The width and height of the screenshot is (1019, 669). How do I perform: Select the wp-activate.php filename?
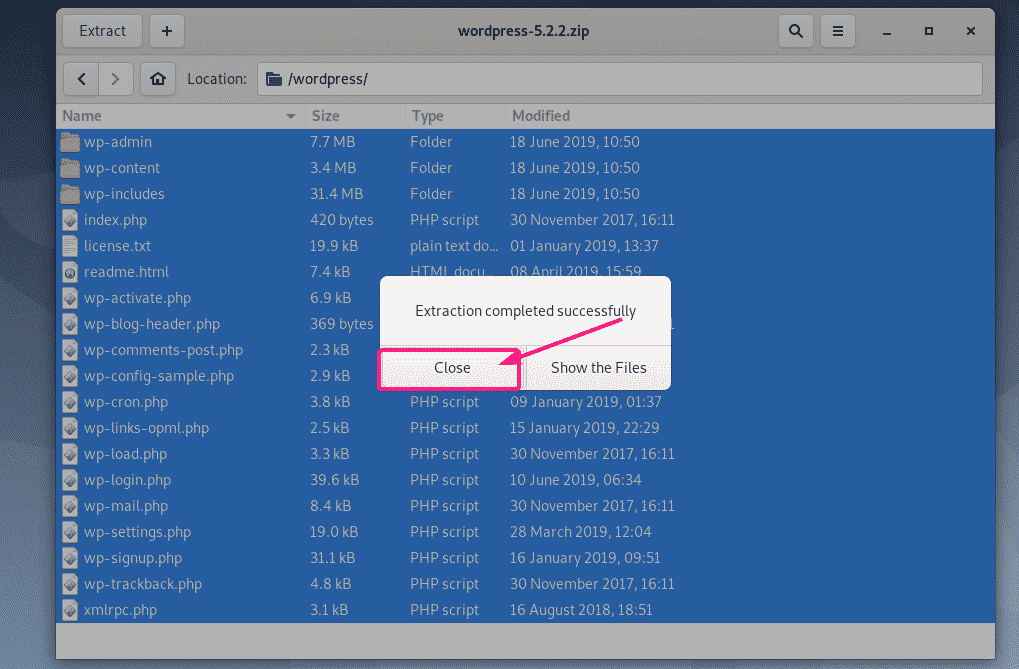137,298
